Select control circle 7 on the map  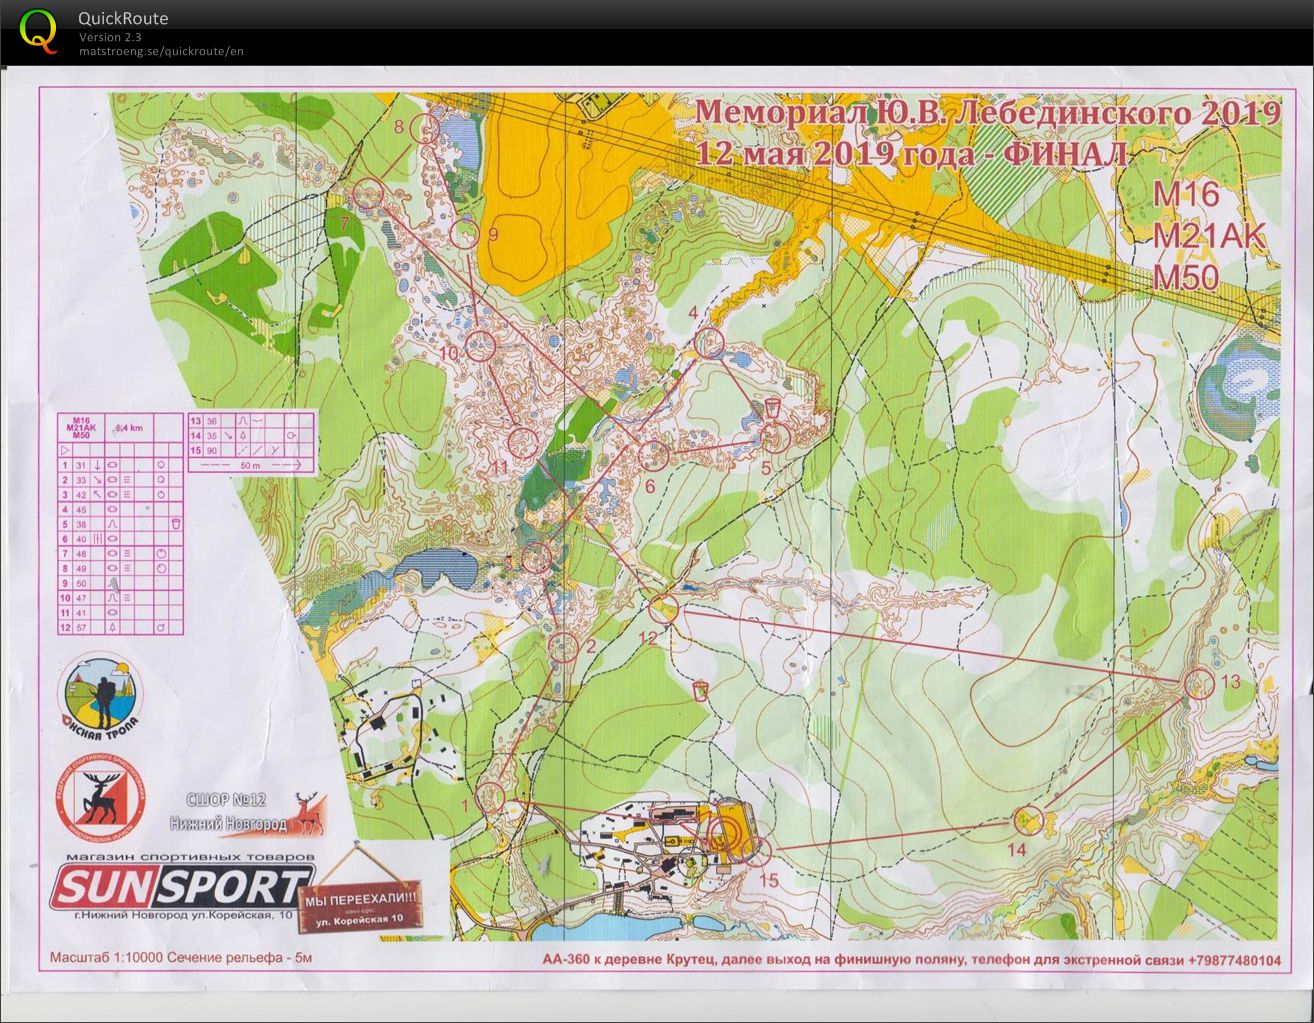click(x=368, y=193)
